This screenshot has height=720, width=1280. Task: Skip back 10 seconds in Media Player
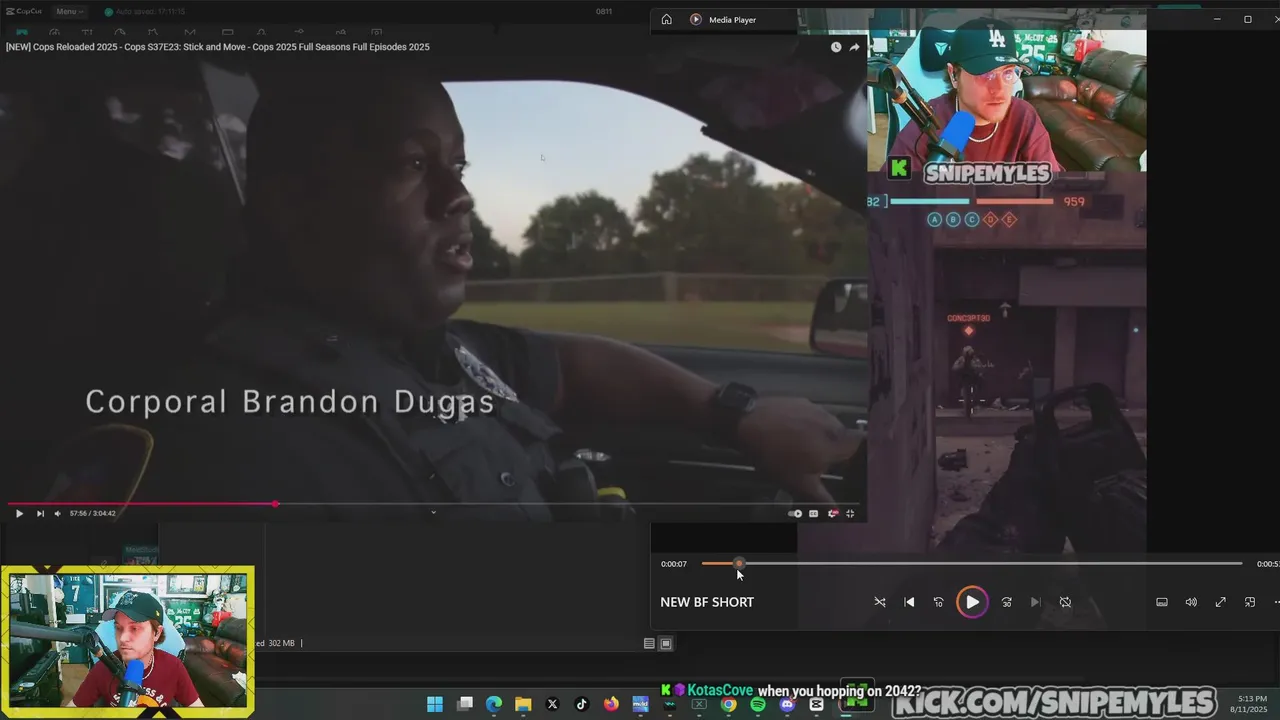click(x=938, y=602)
